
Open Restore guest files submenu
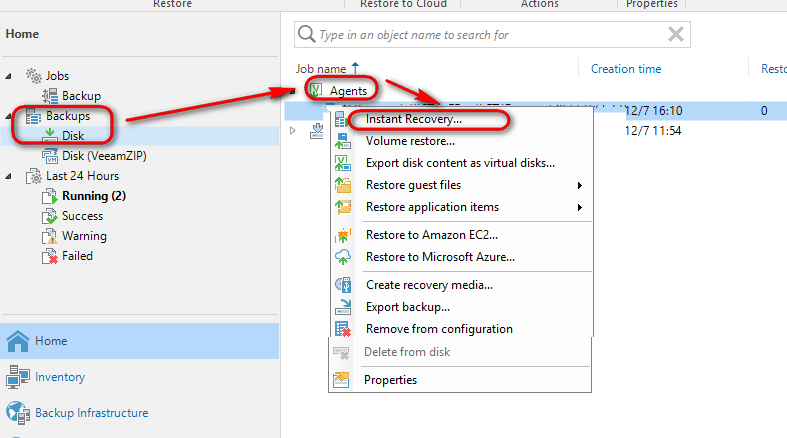click(413, 185)
